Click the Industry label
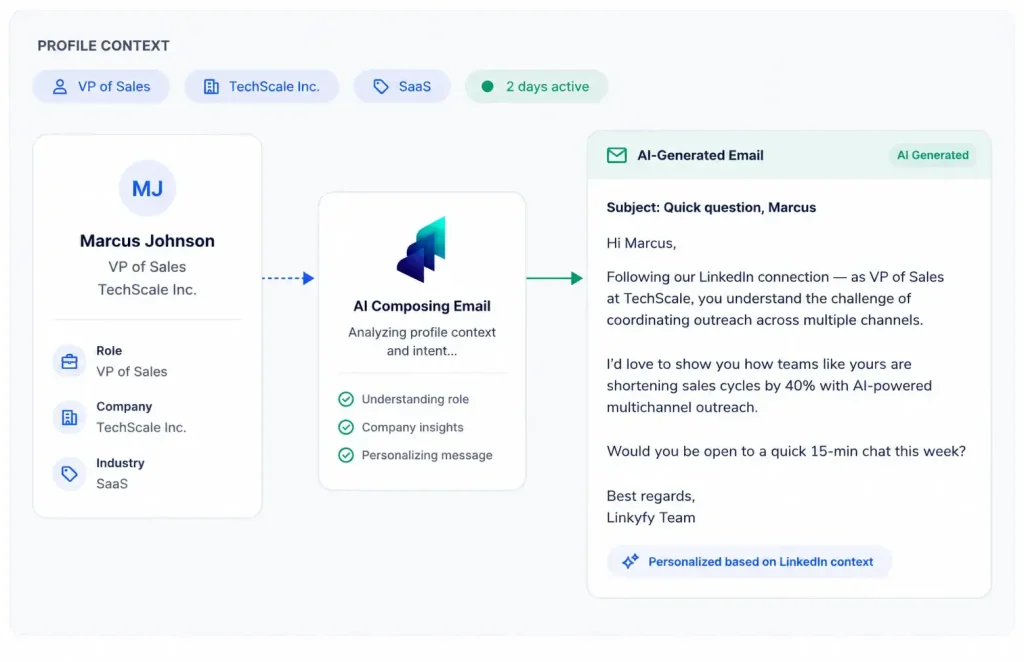The image size is (1024, 662). click(120, 463)
